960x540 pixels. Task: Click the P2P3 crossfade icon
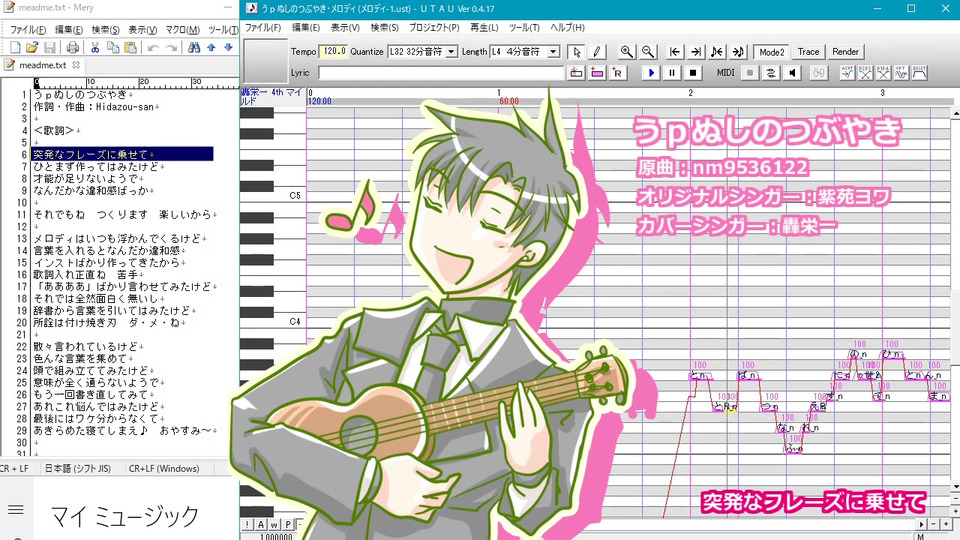point(865,73)
